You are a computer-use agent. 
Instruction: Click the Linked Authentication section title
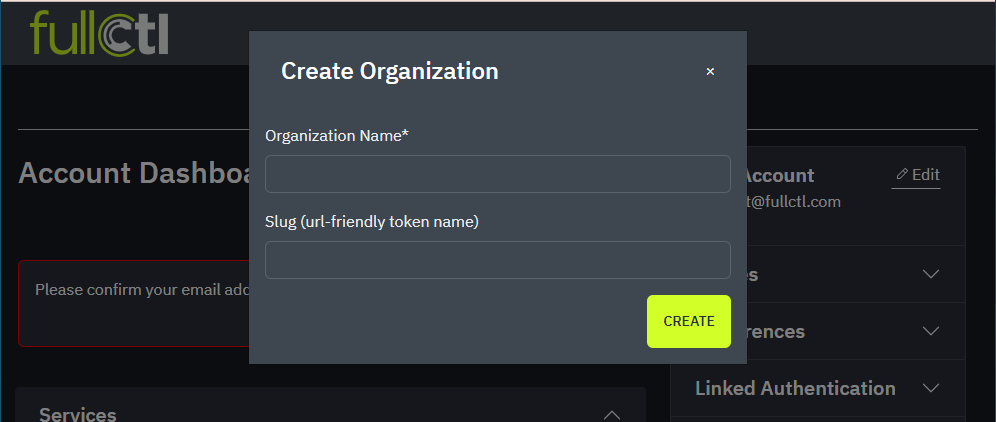[x=795, y=388]
